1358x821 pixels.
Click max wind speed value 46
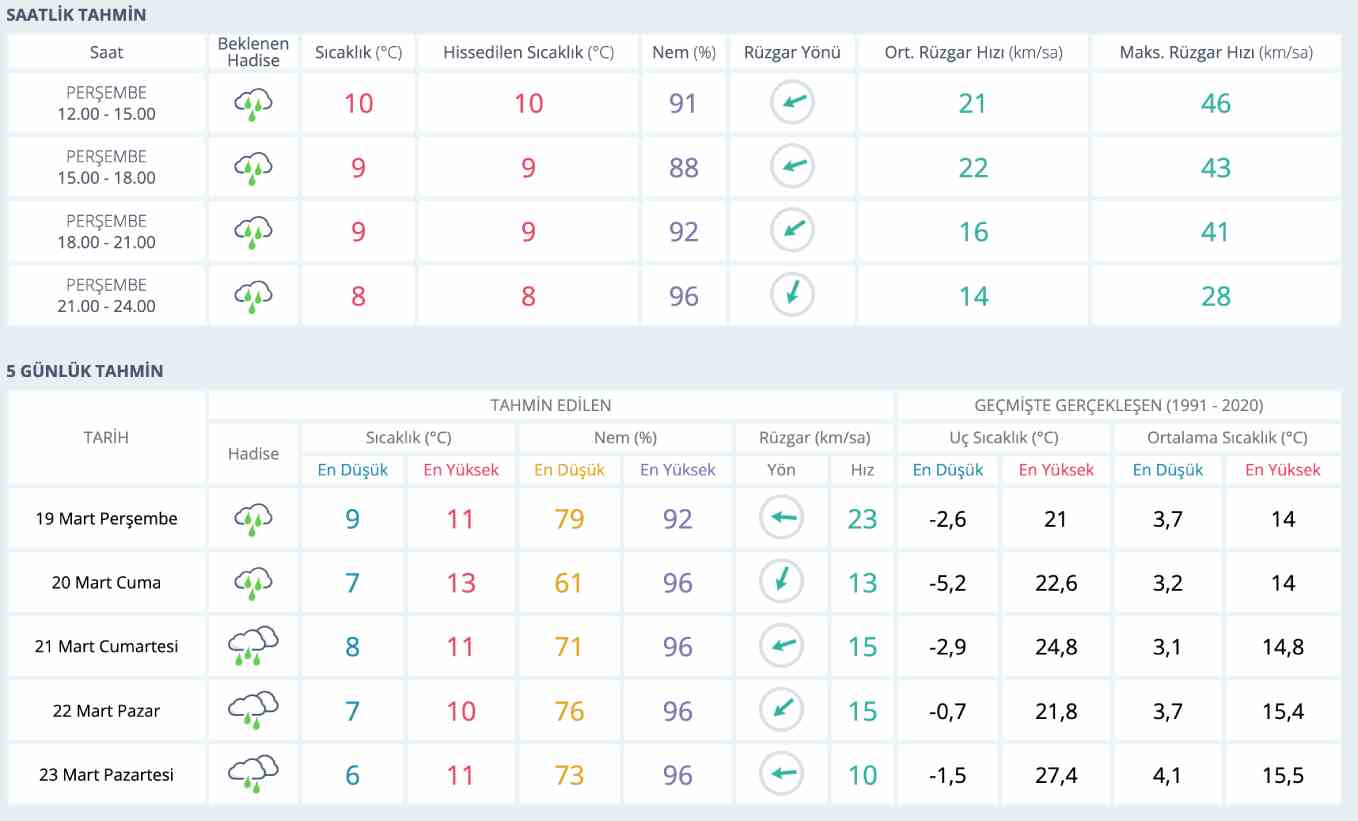point(1215,103)
